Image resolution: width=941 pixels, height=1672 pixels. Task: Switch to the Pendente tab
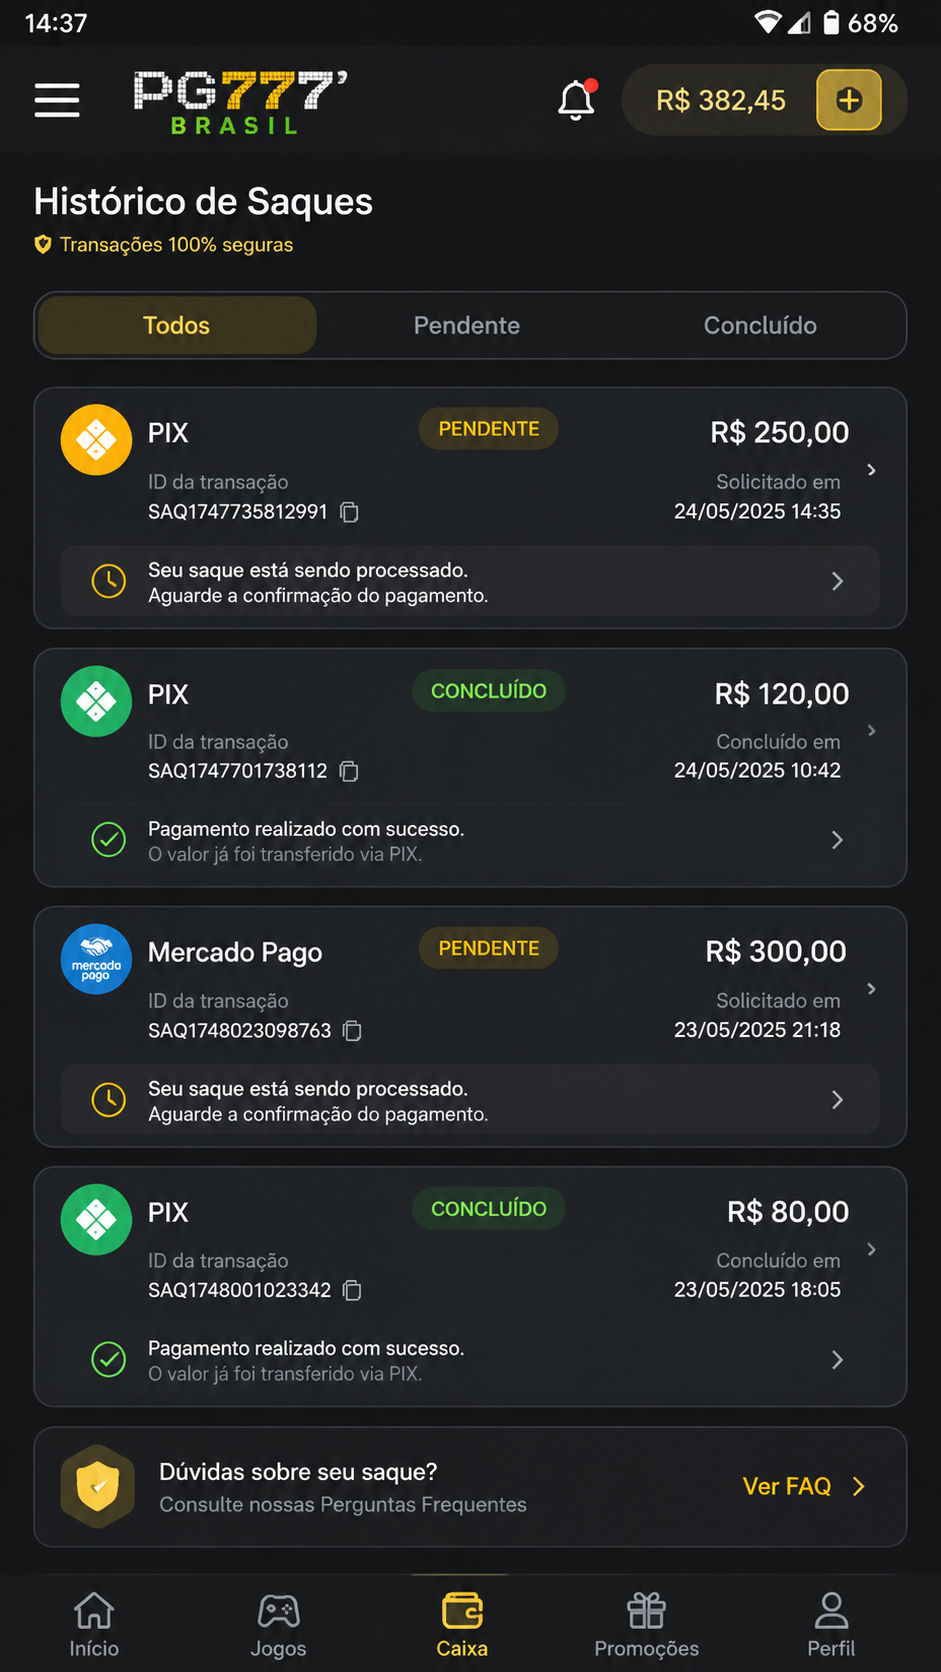click(467, 325)
